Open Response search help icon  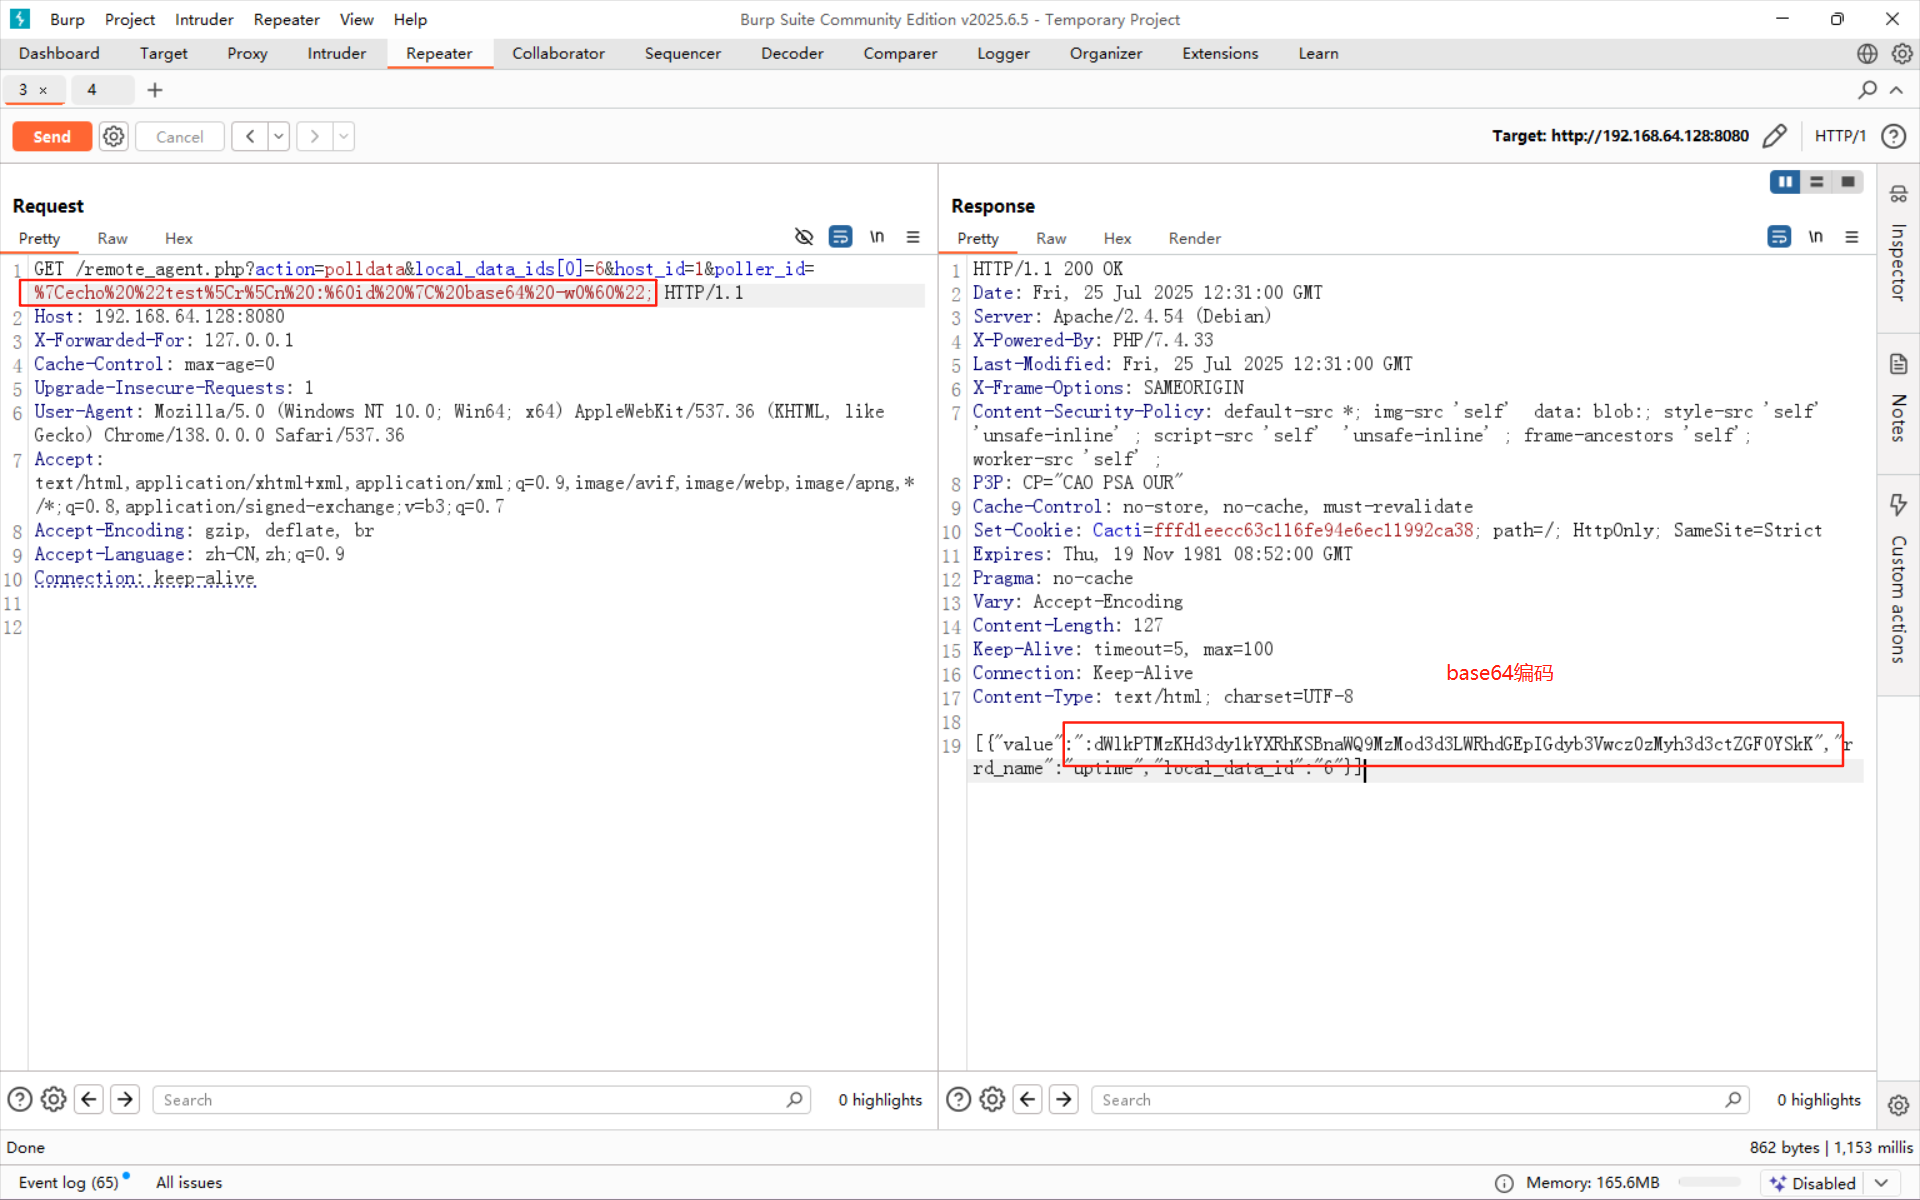(959, 1099)
